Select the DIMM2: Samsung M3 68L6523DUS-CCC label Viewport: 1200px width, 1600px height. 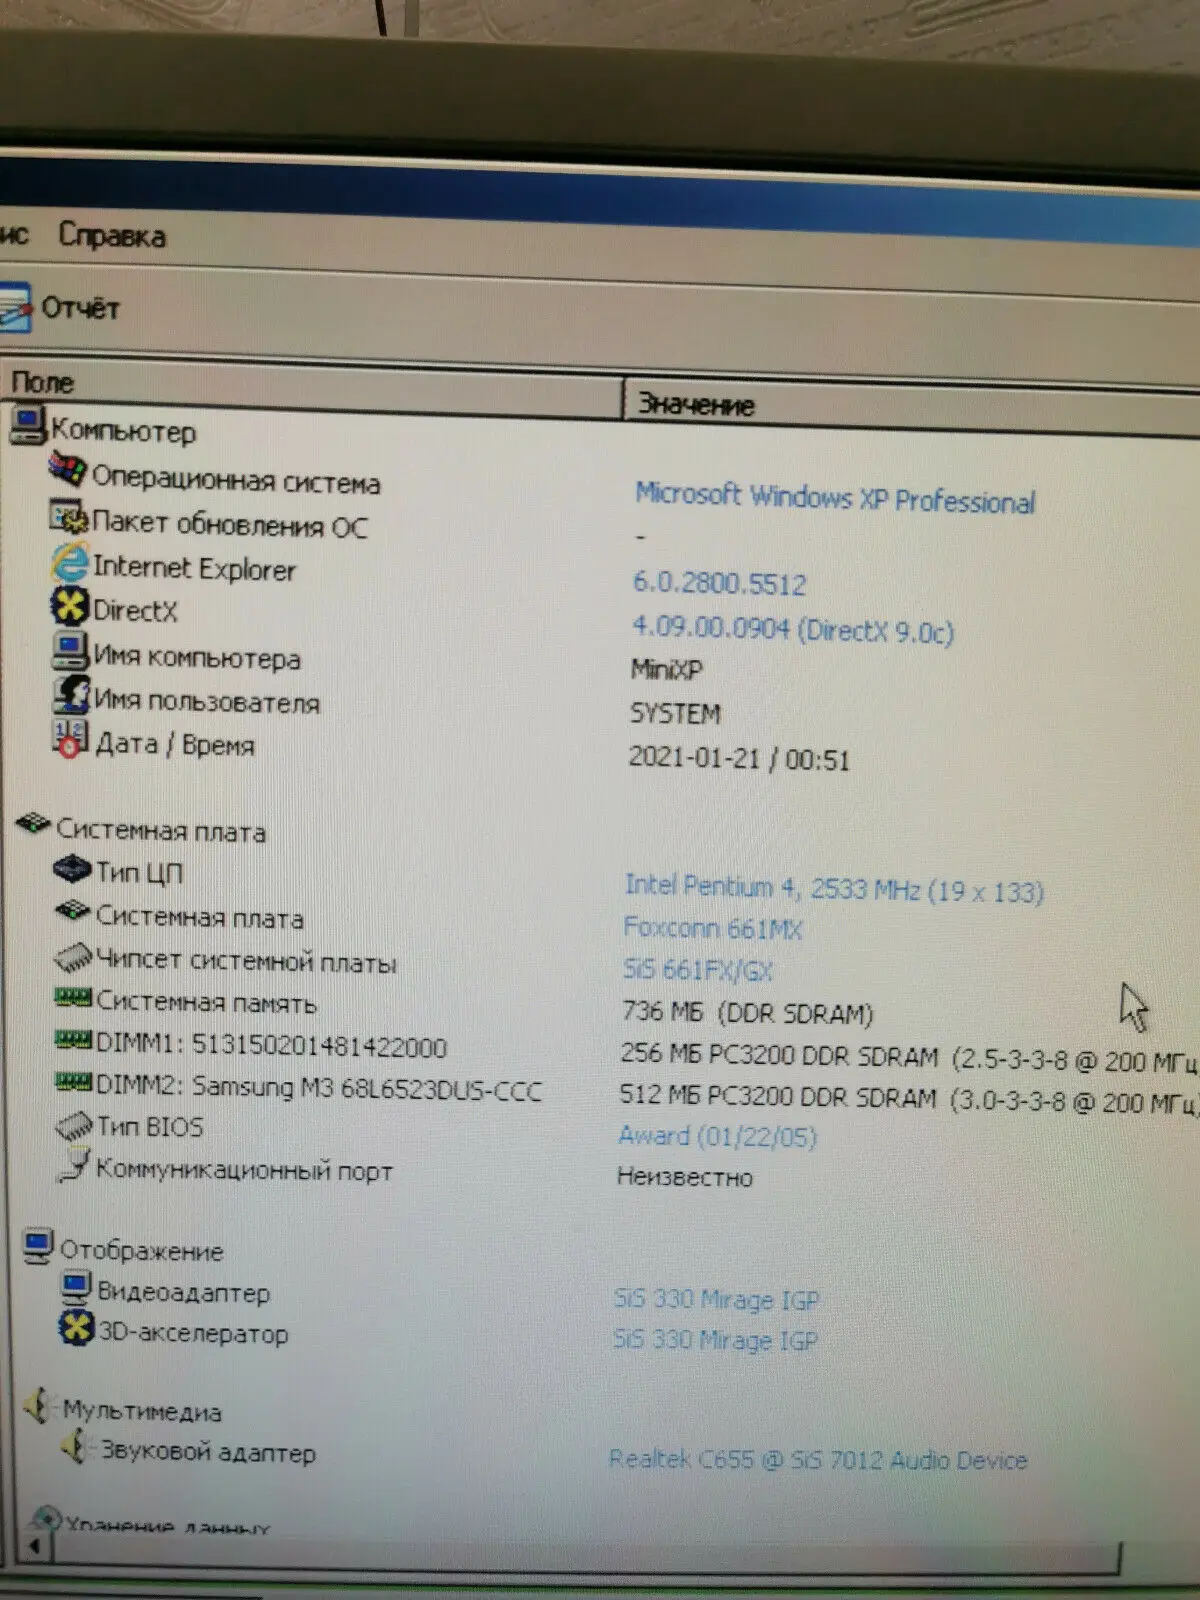tap(319, 1088)
